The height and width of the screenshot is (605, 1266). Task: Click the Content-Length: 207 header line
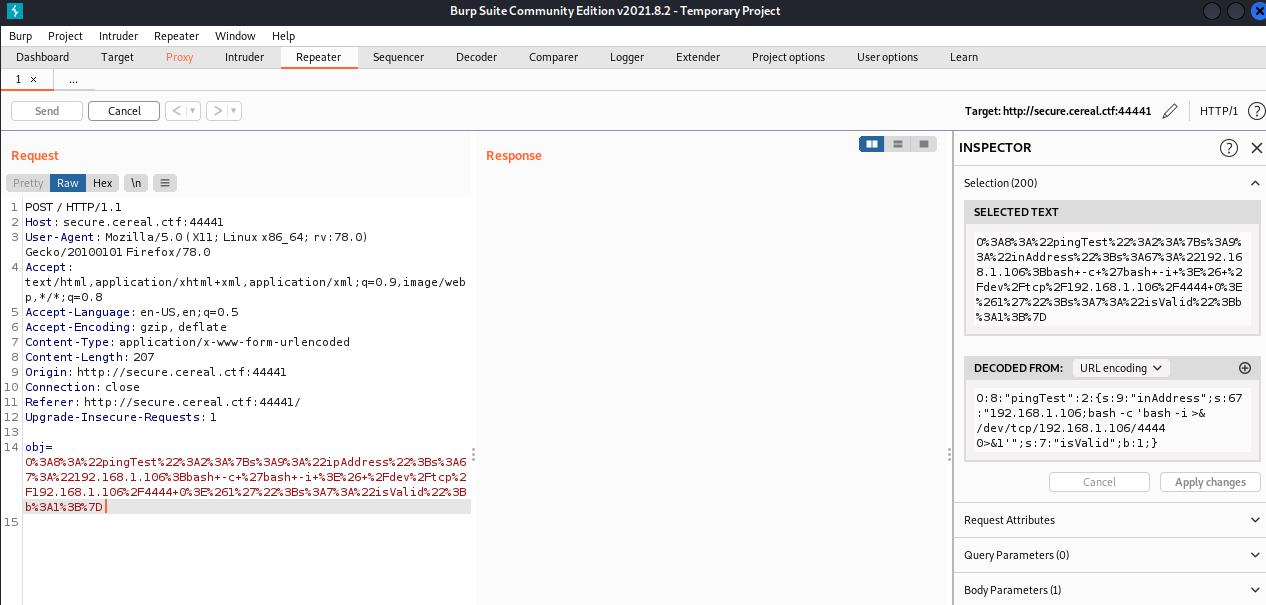click(x=89, y=357)
